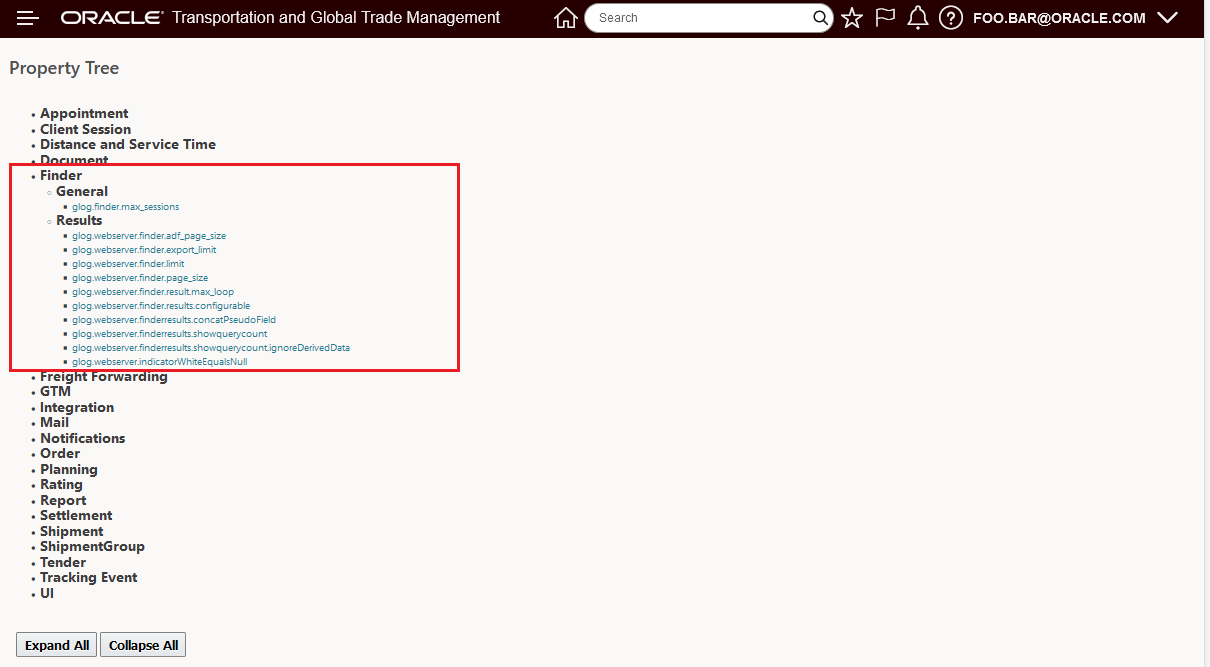Image resolution: width=1210 pixels, height=667 pixels.
Task: Expand the Notifications tree node
Action: point(82,439)
